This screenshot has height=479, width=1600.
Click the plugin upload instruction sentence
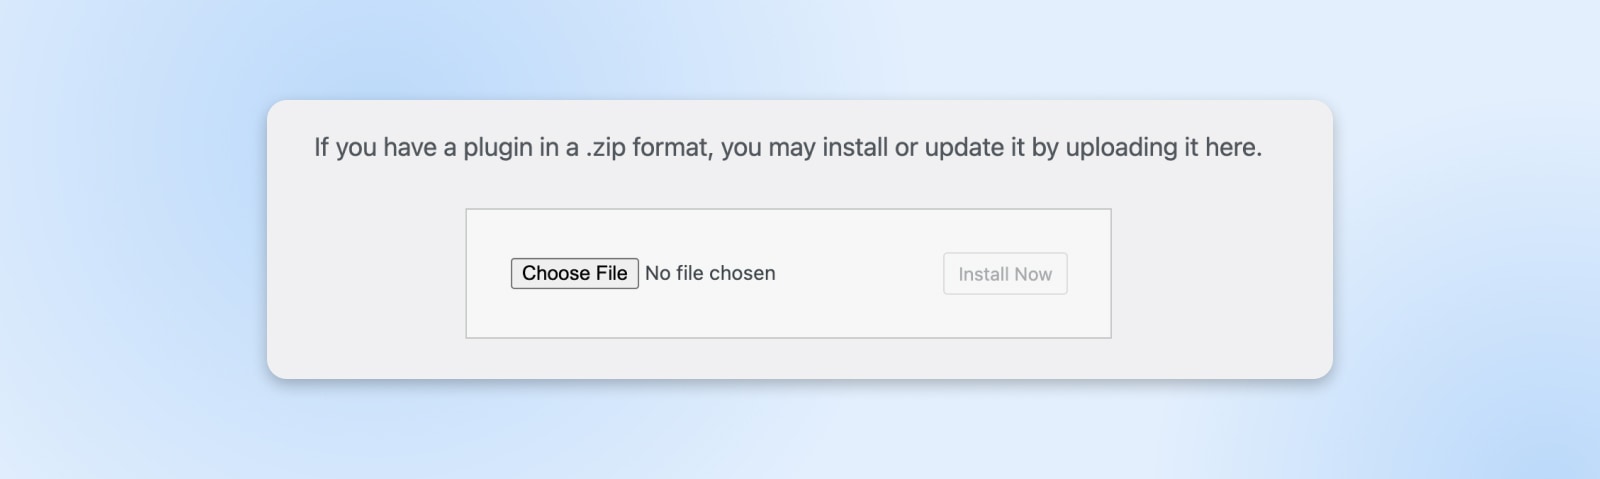[787, 147]
